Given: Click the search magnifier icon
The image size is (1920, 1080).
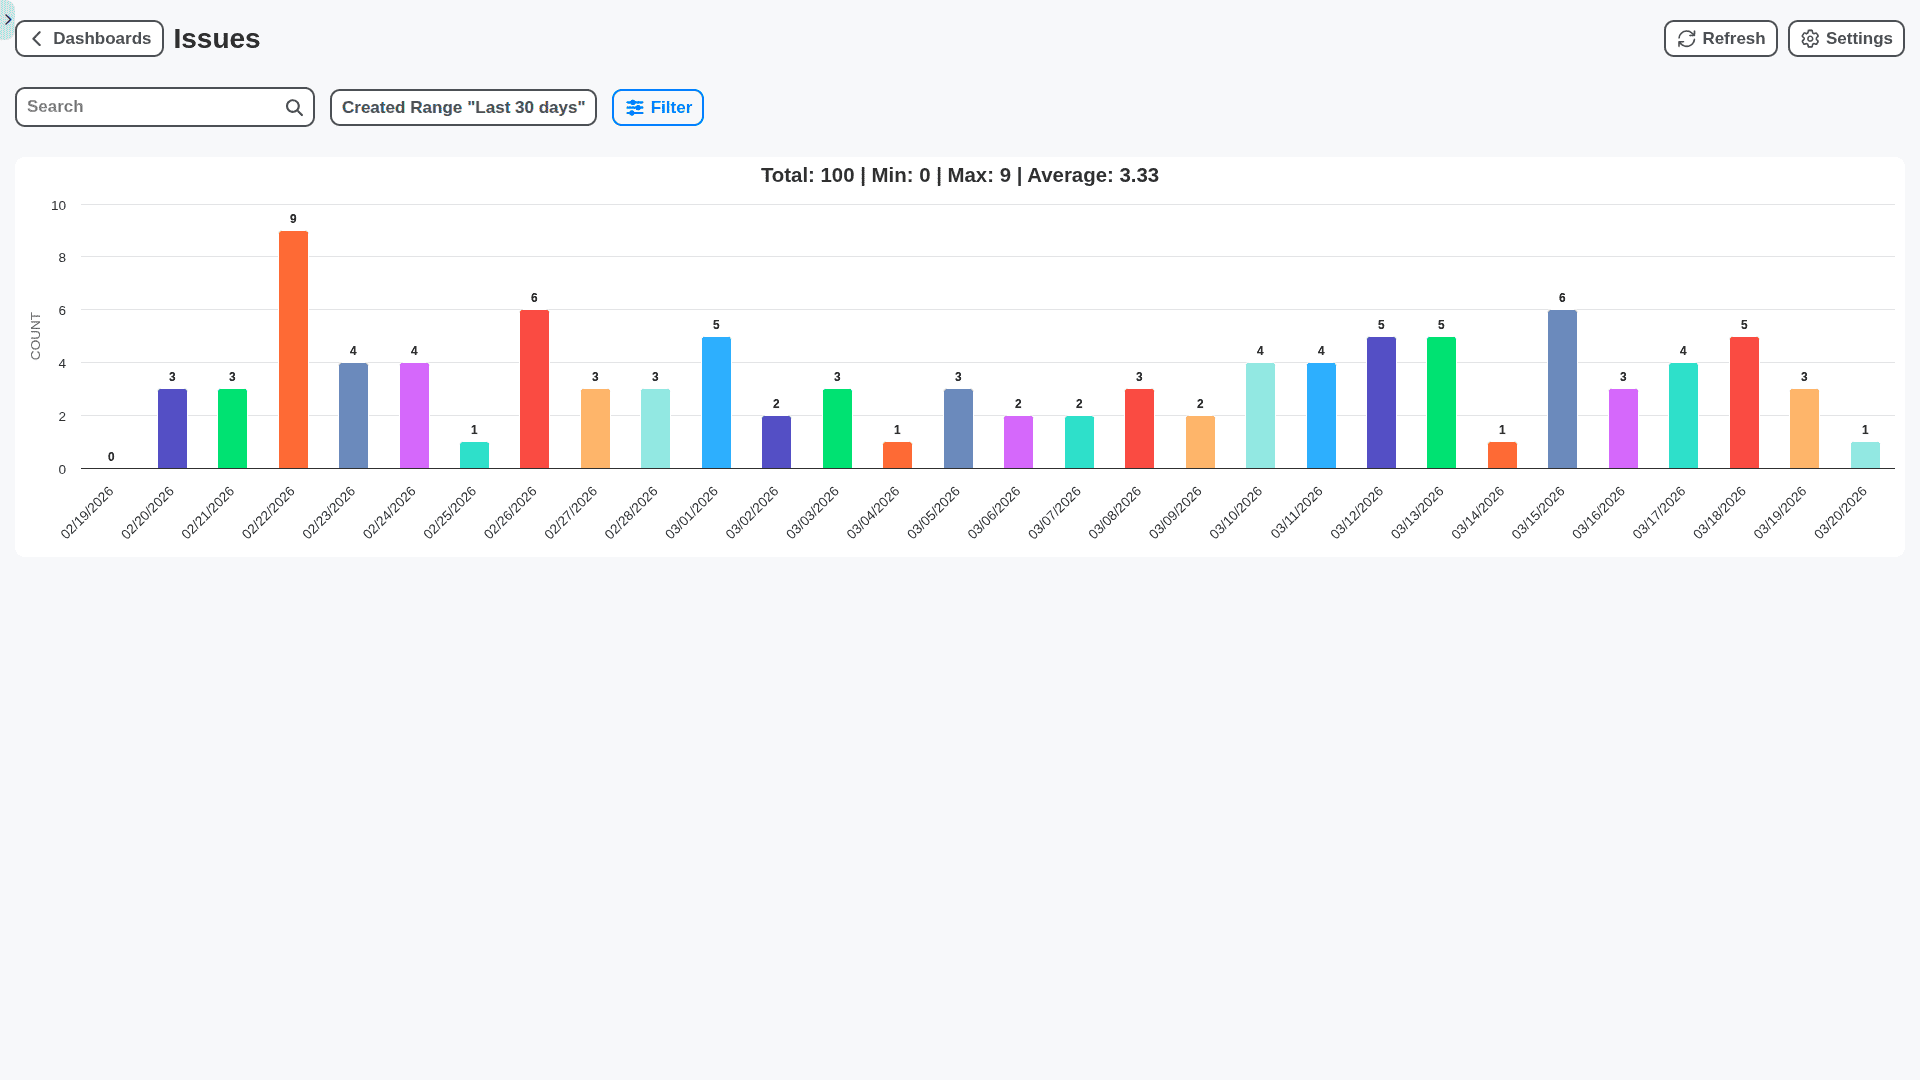Looking at the screenshot, I should 293,107.
